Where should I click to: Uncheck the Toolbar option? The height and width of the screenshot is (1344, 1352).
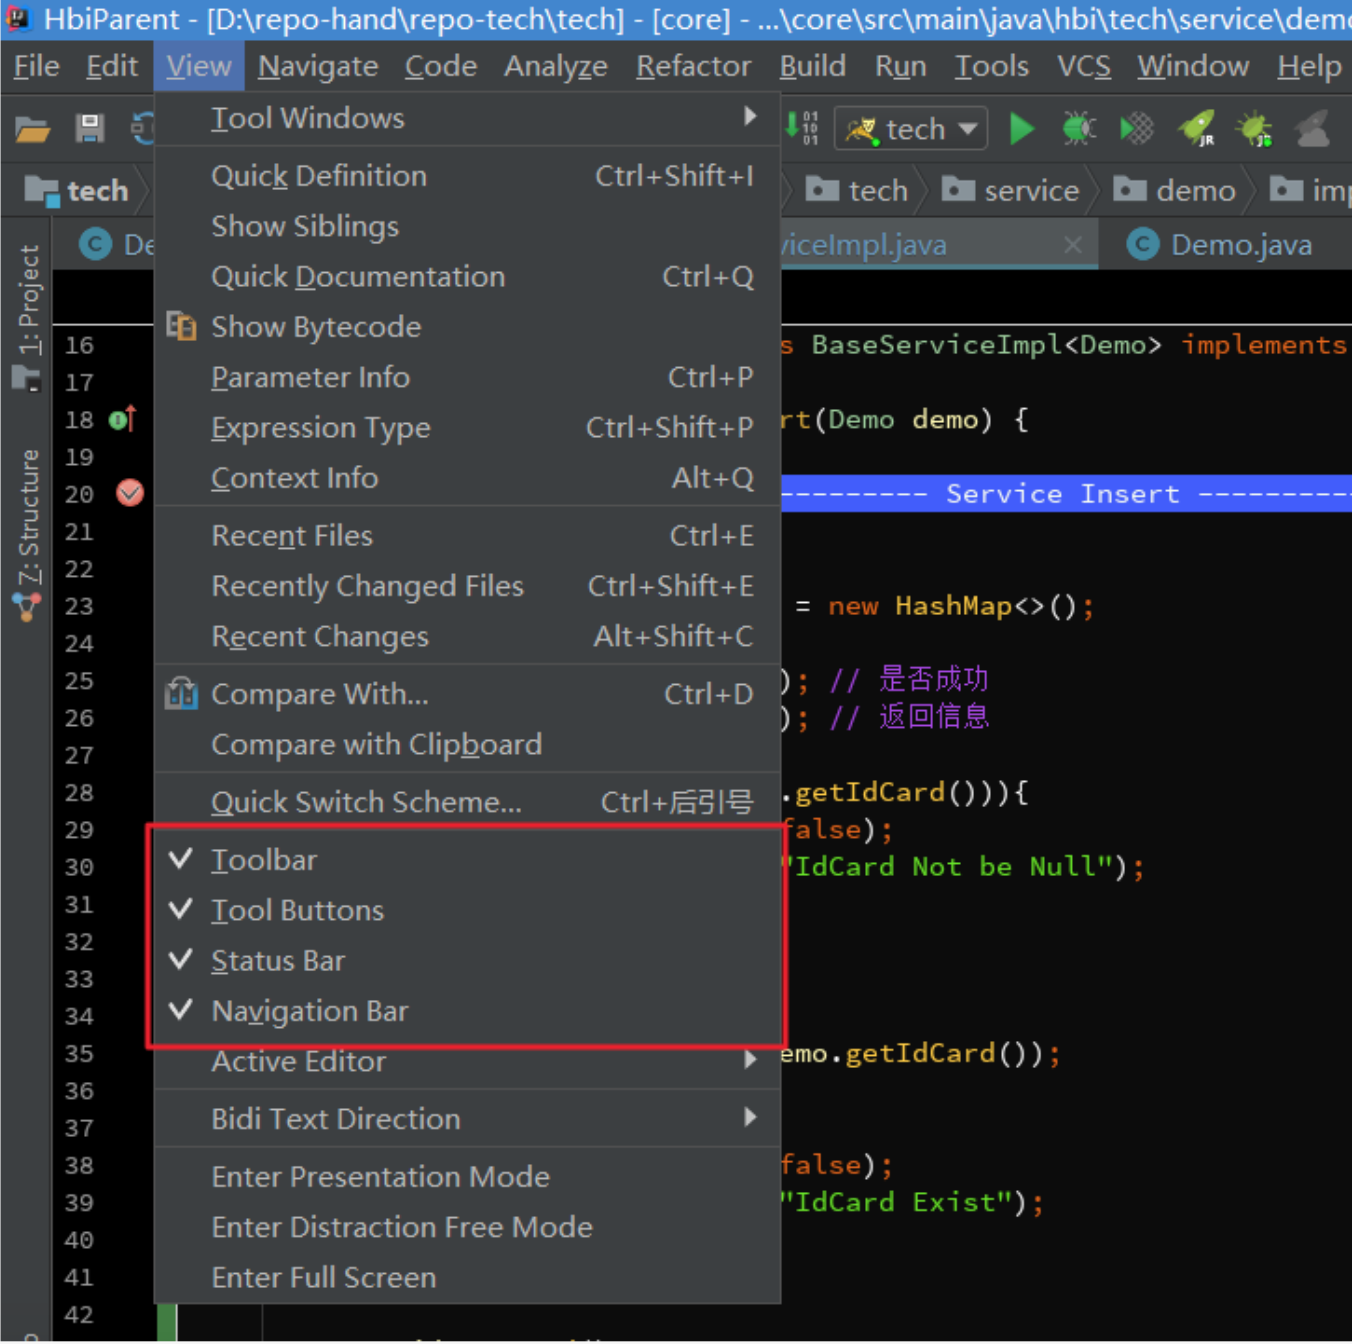coord(264,860)
